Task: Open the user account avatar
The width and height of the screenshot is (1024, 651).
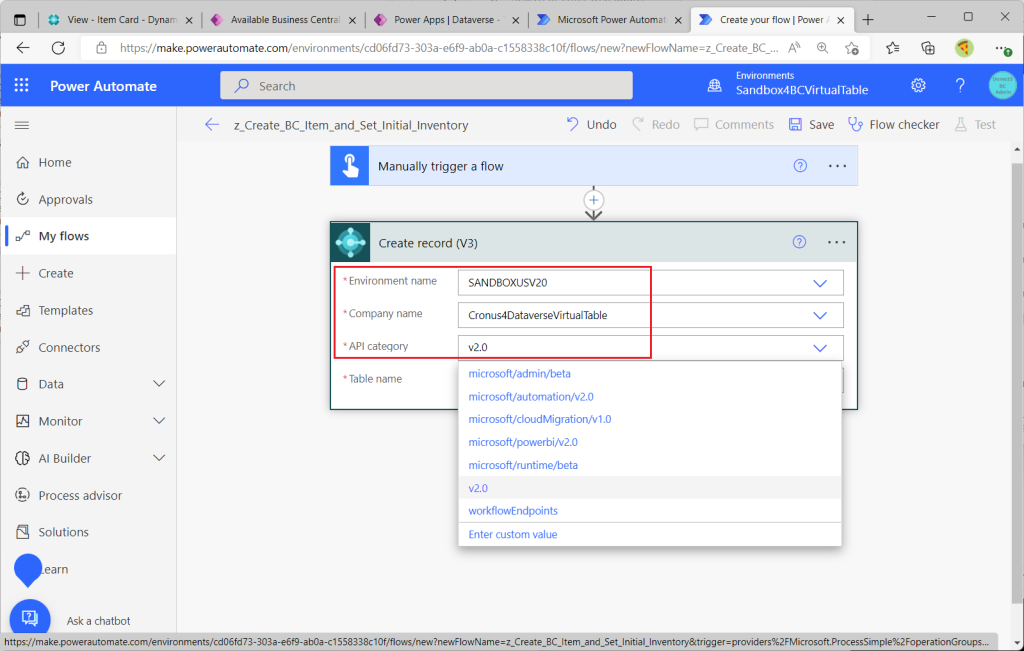Action: click(x=1002, y=86)
